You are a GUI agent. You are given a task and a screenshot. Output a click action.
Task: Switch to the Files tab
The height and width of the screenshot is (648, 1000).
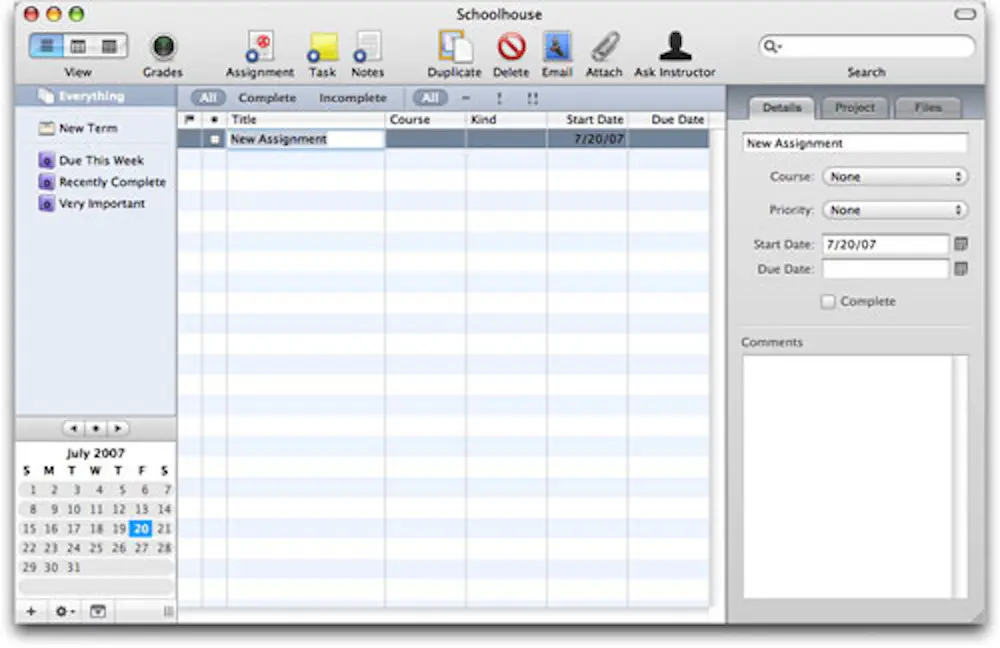927,108
